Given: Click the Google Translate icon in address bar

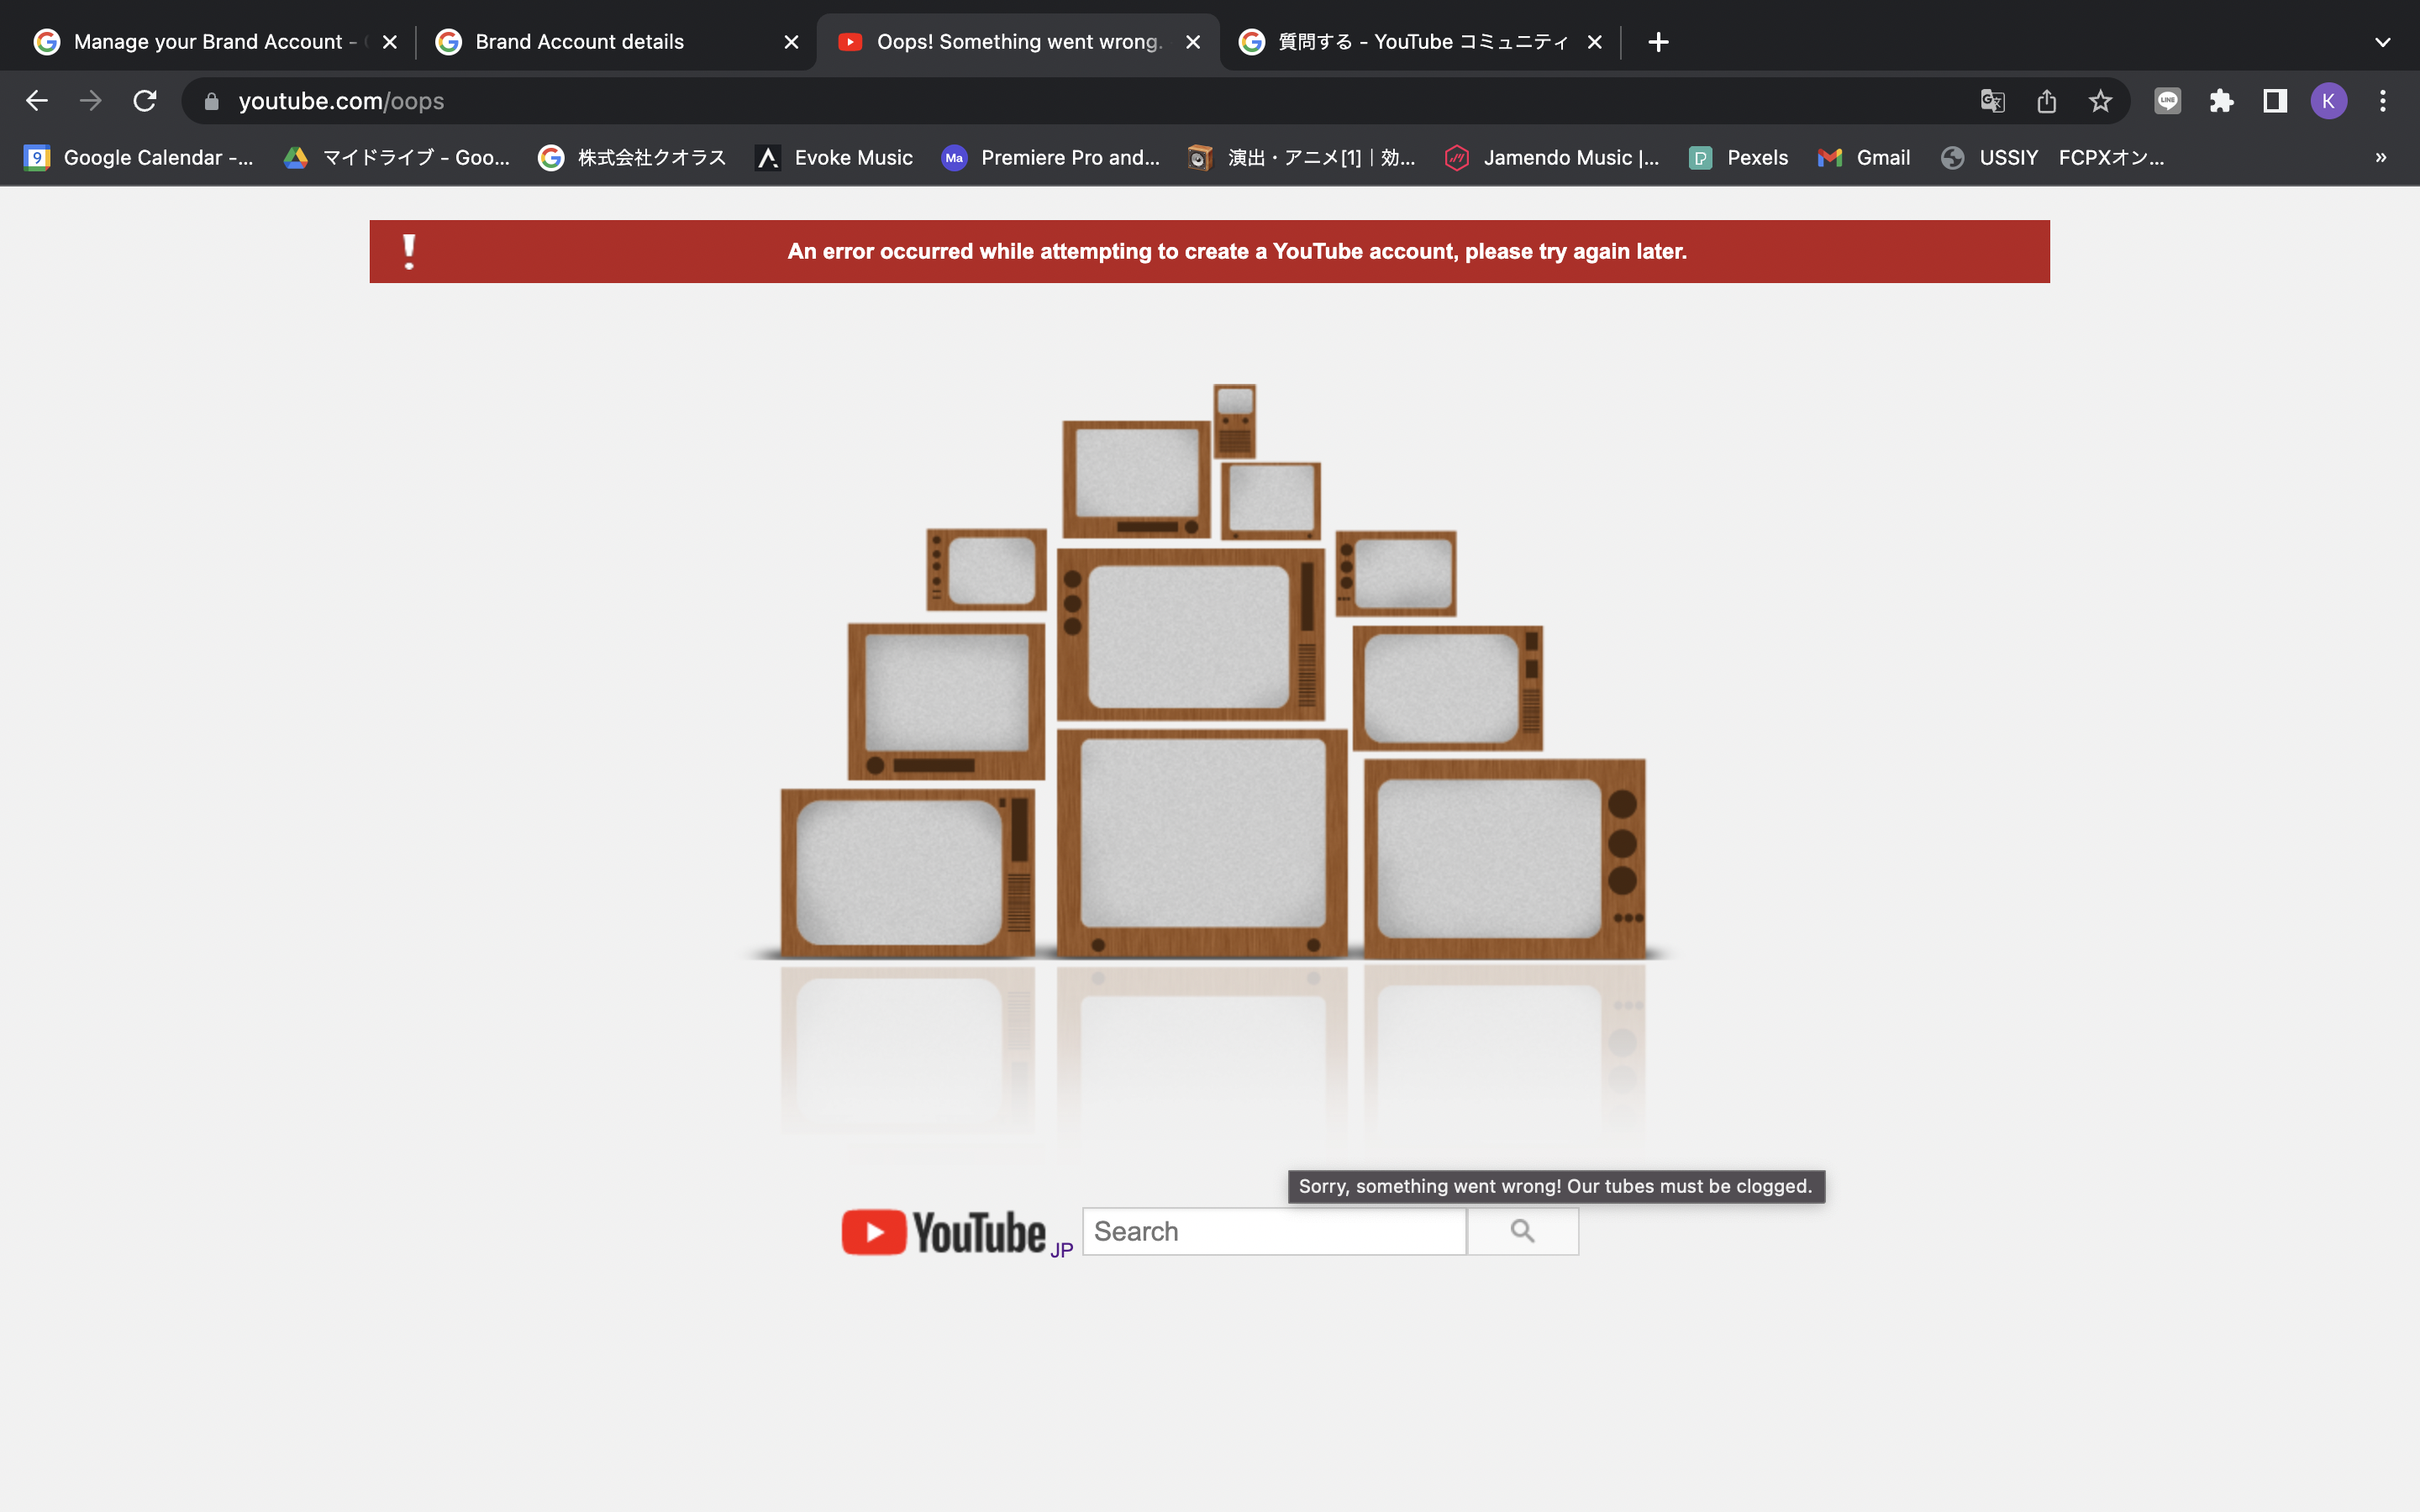Looking at the screenshot, I should click(1992, 100).
